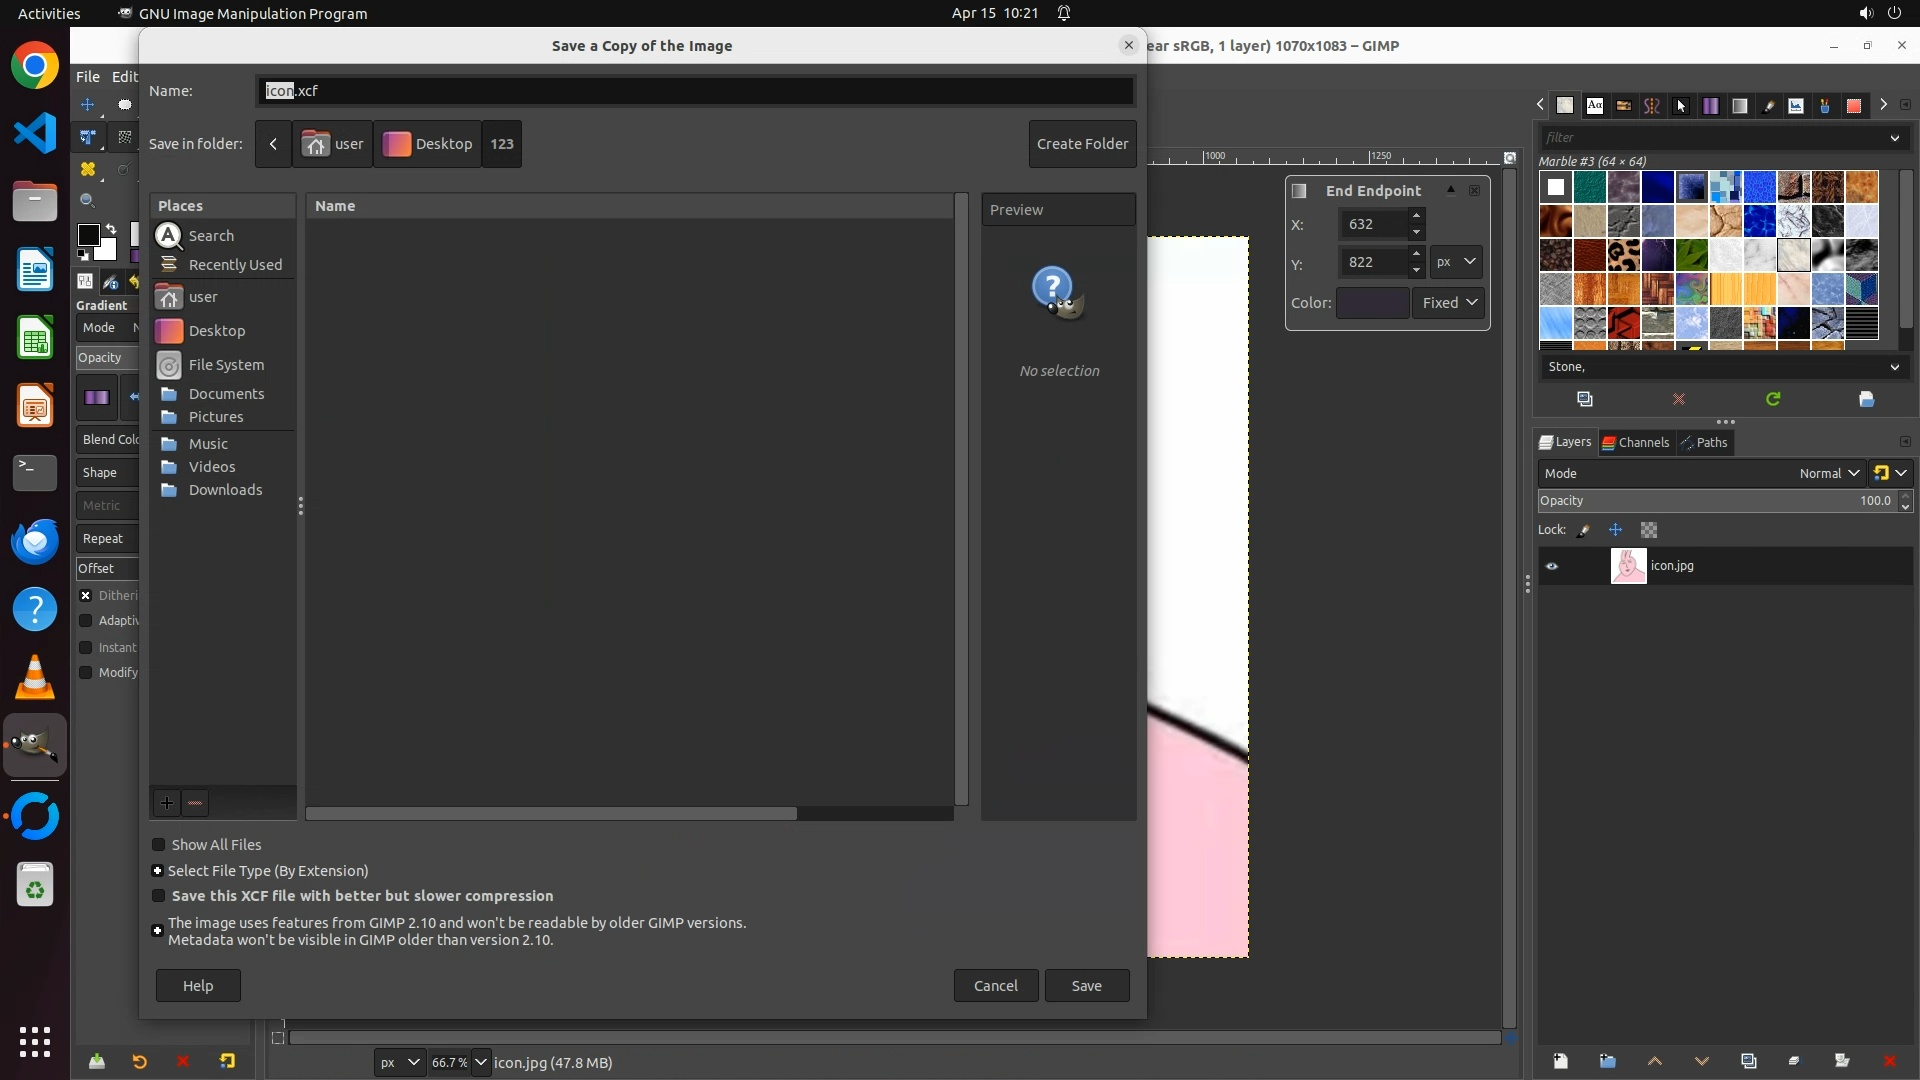Enable the Show All Files checkbox
This screenshot has width=1920, height=1080.
tap(158, 845)
